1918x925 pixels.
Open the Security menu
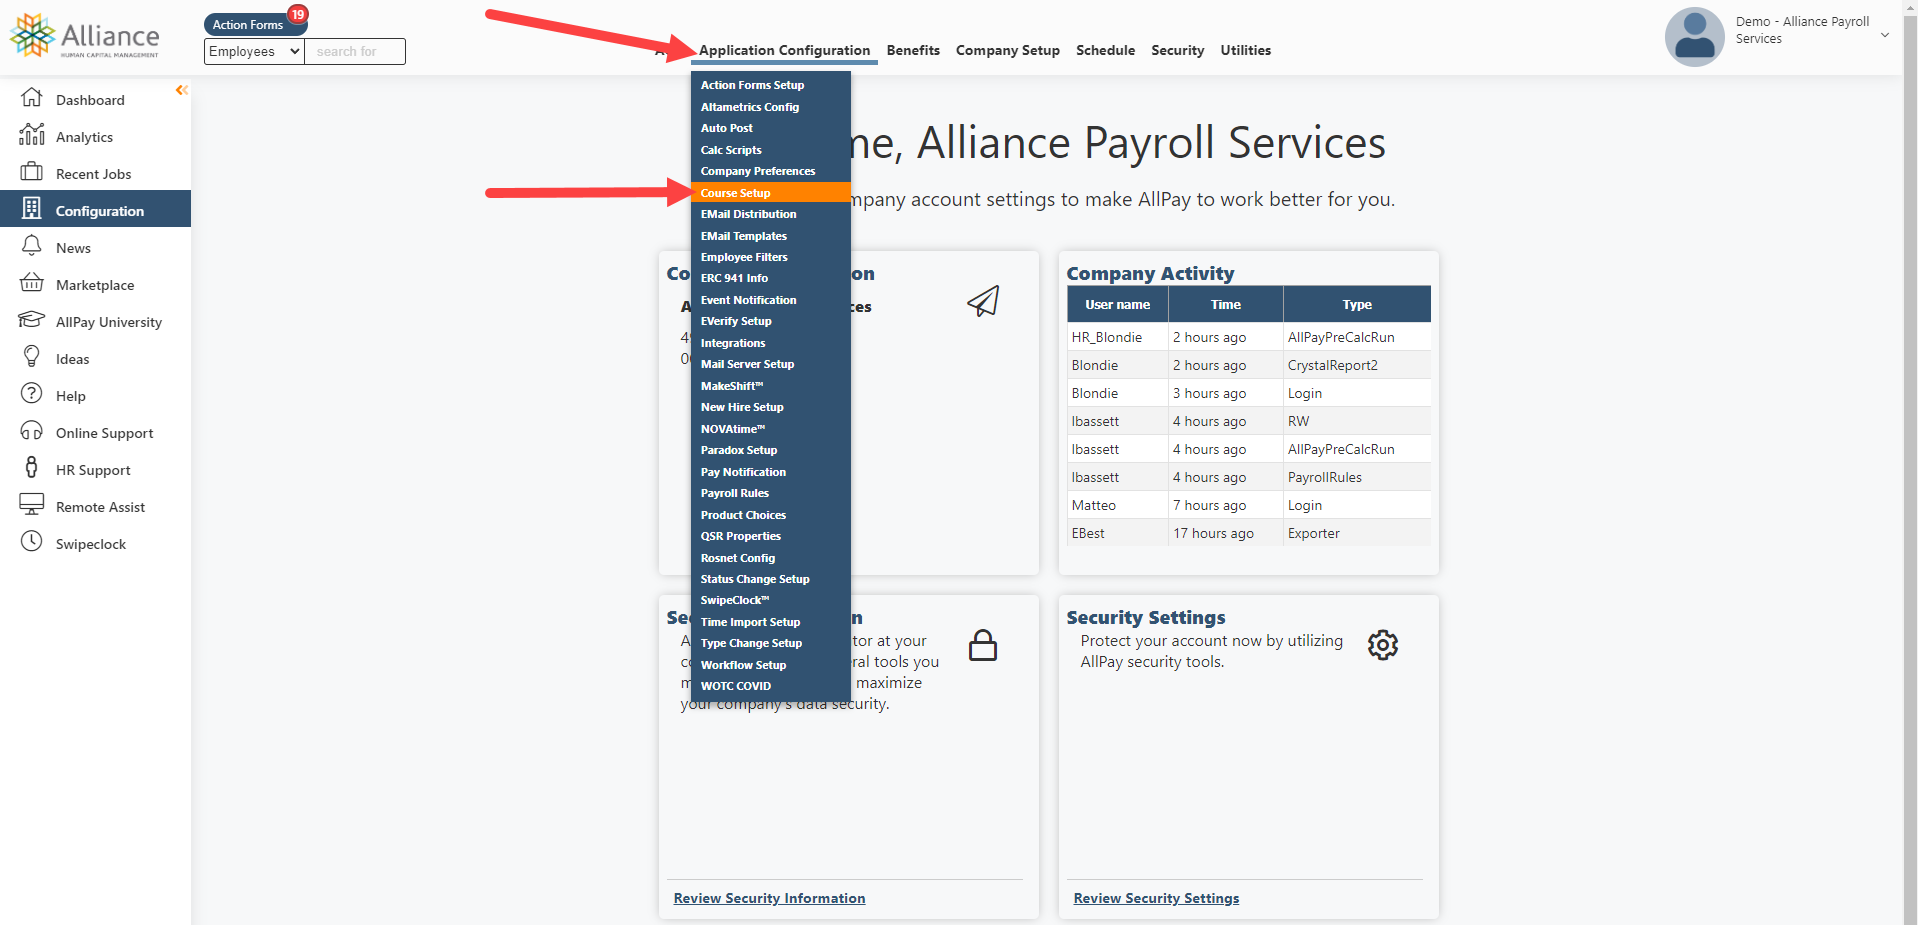point(1177,50)
